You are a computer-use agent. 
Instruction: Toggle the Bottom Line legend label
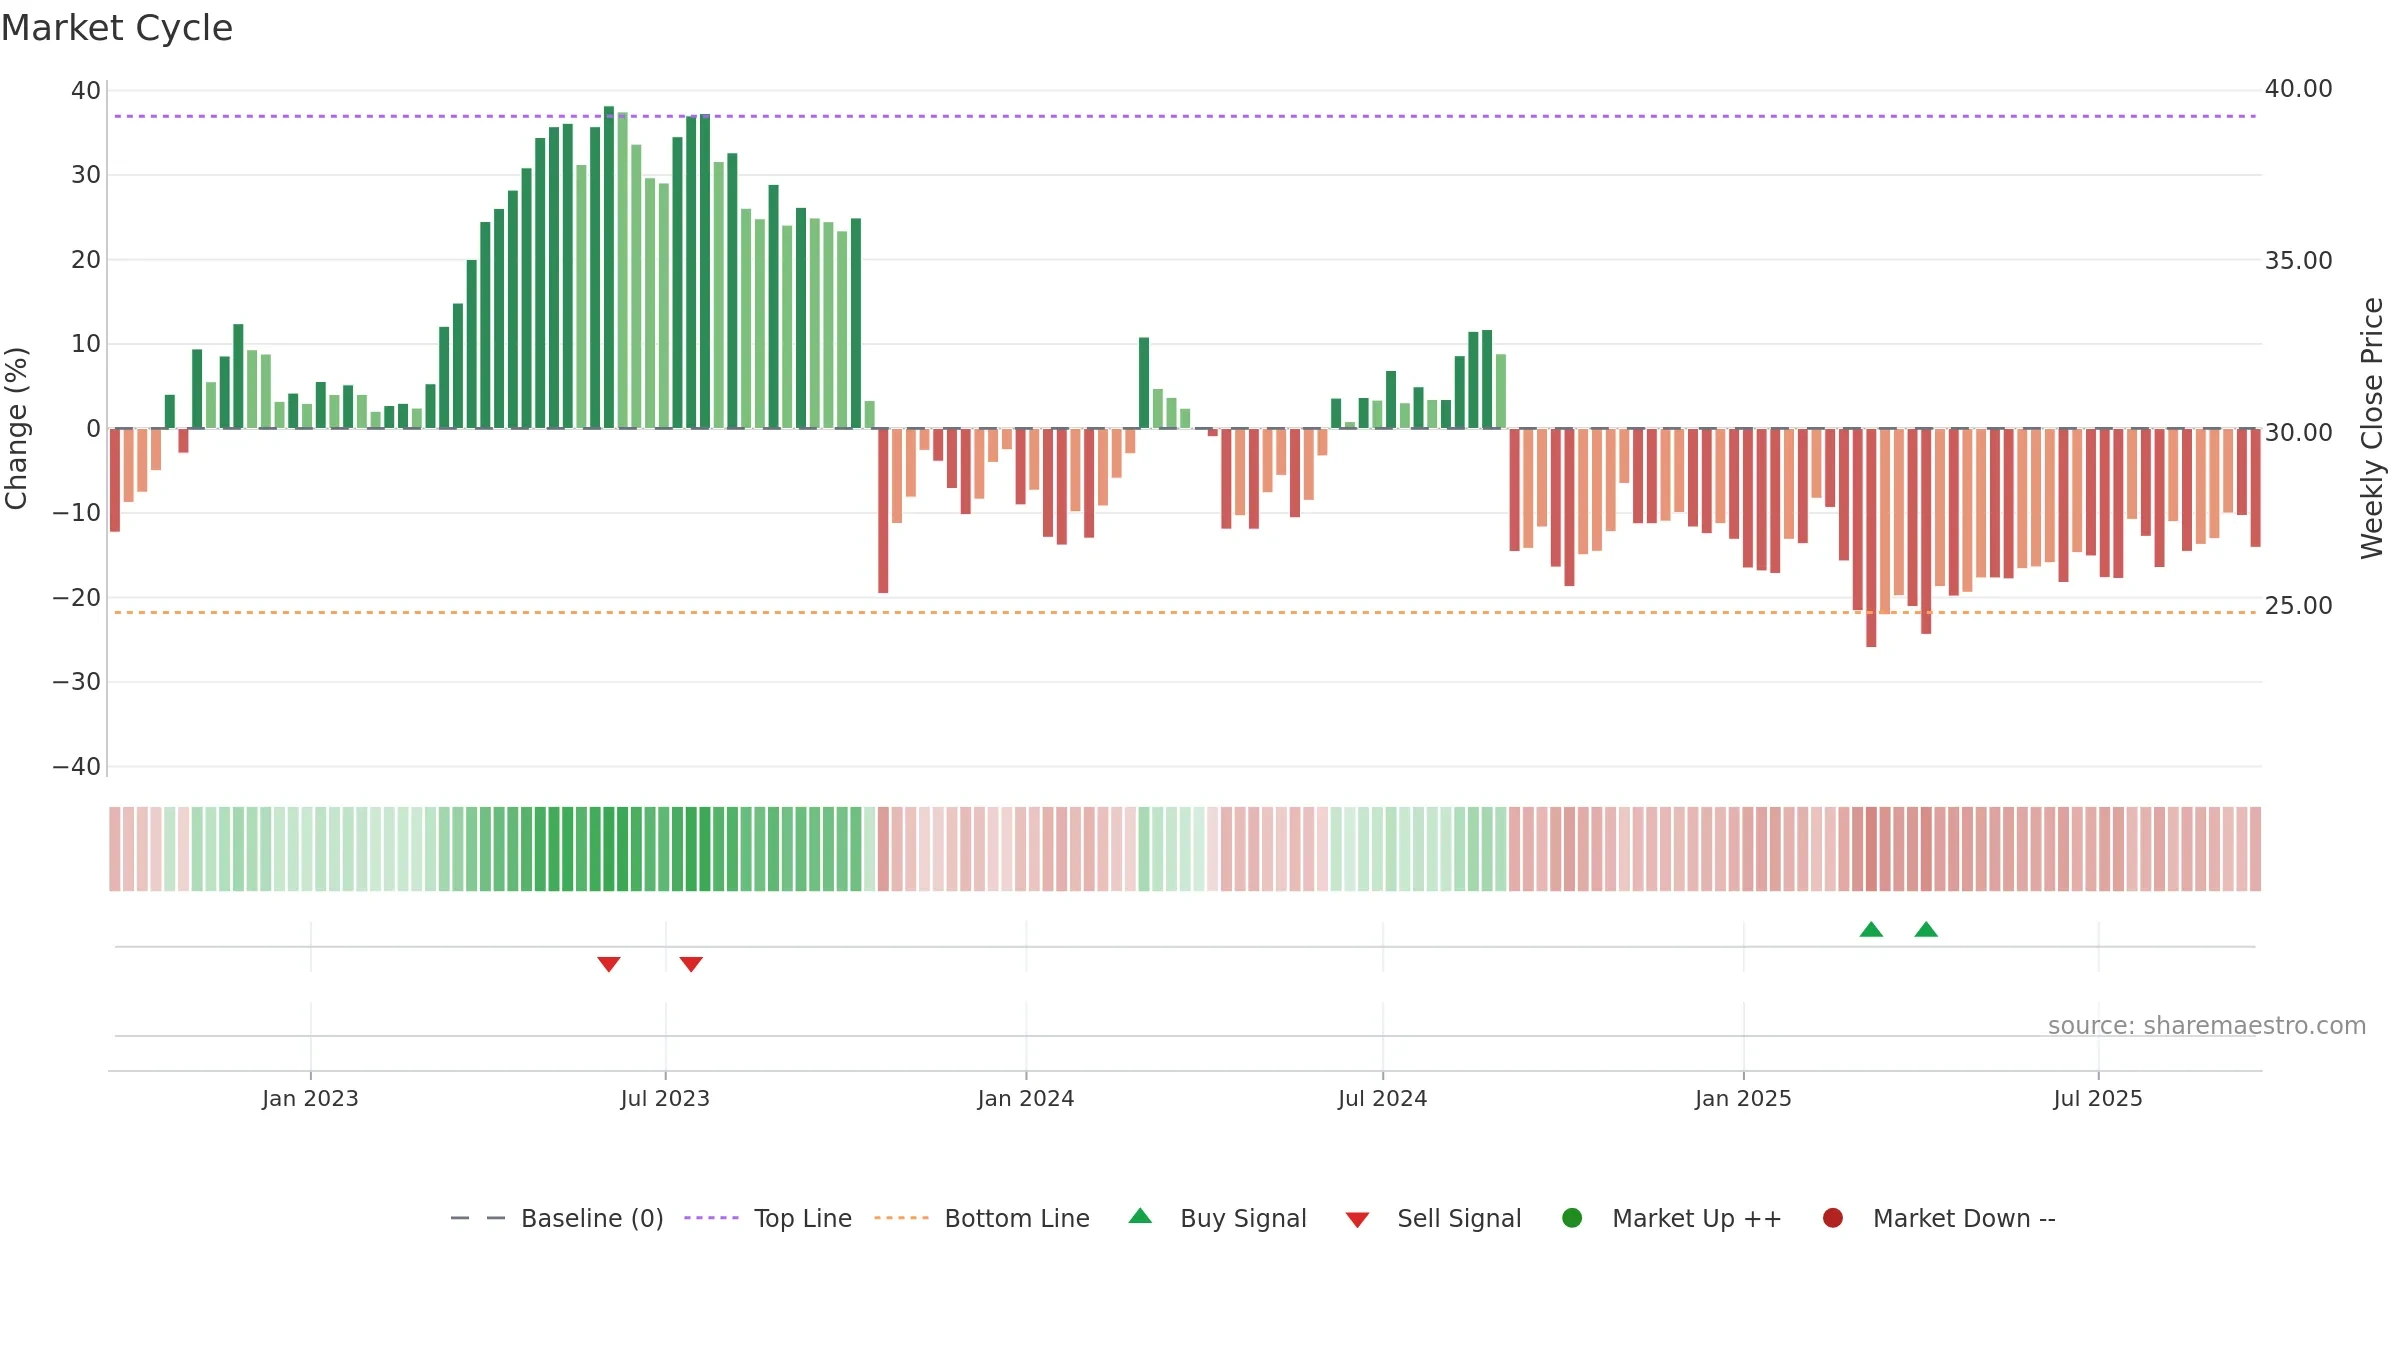point(1017,1218)
